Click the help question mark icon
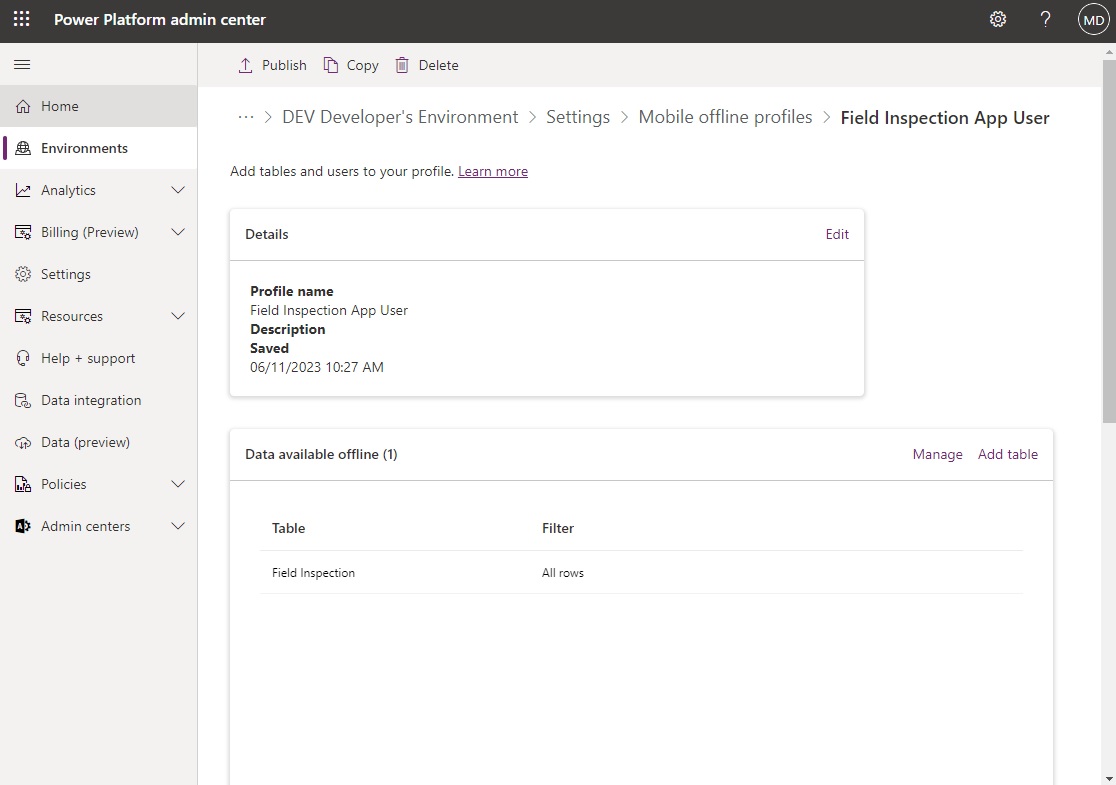1116x785 pixels. 1045,19
